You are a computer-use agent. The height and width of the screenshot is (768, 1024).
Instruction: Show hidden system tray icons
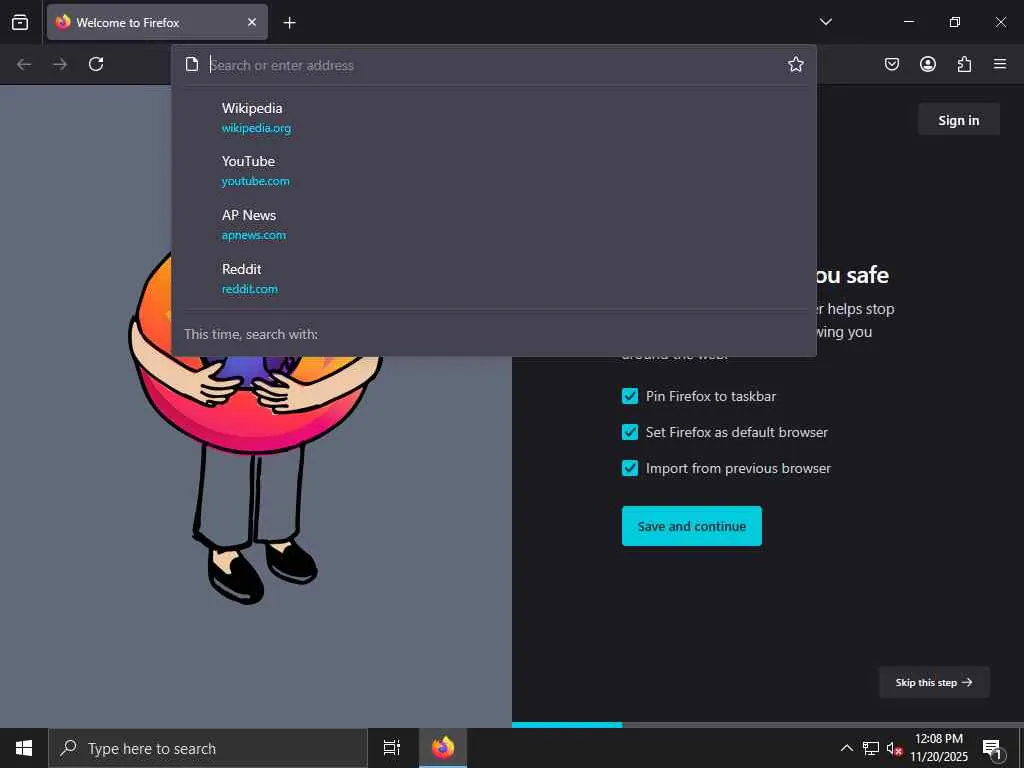pos(846,748)
